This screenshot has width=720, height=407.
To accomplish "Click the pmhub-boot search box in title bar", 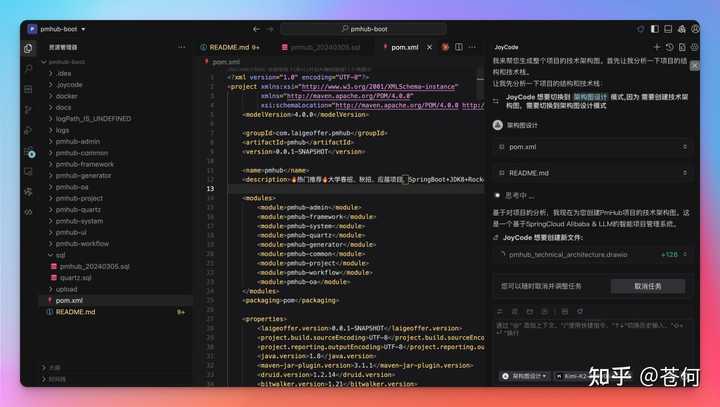I will pos(364,29).
